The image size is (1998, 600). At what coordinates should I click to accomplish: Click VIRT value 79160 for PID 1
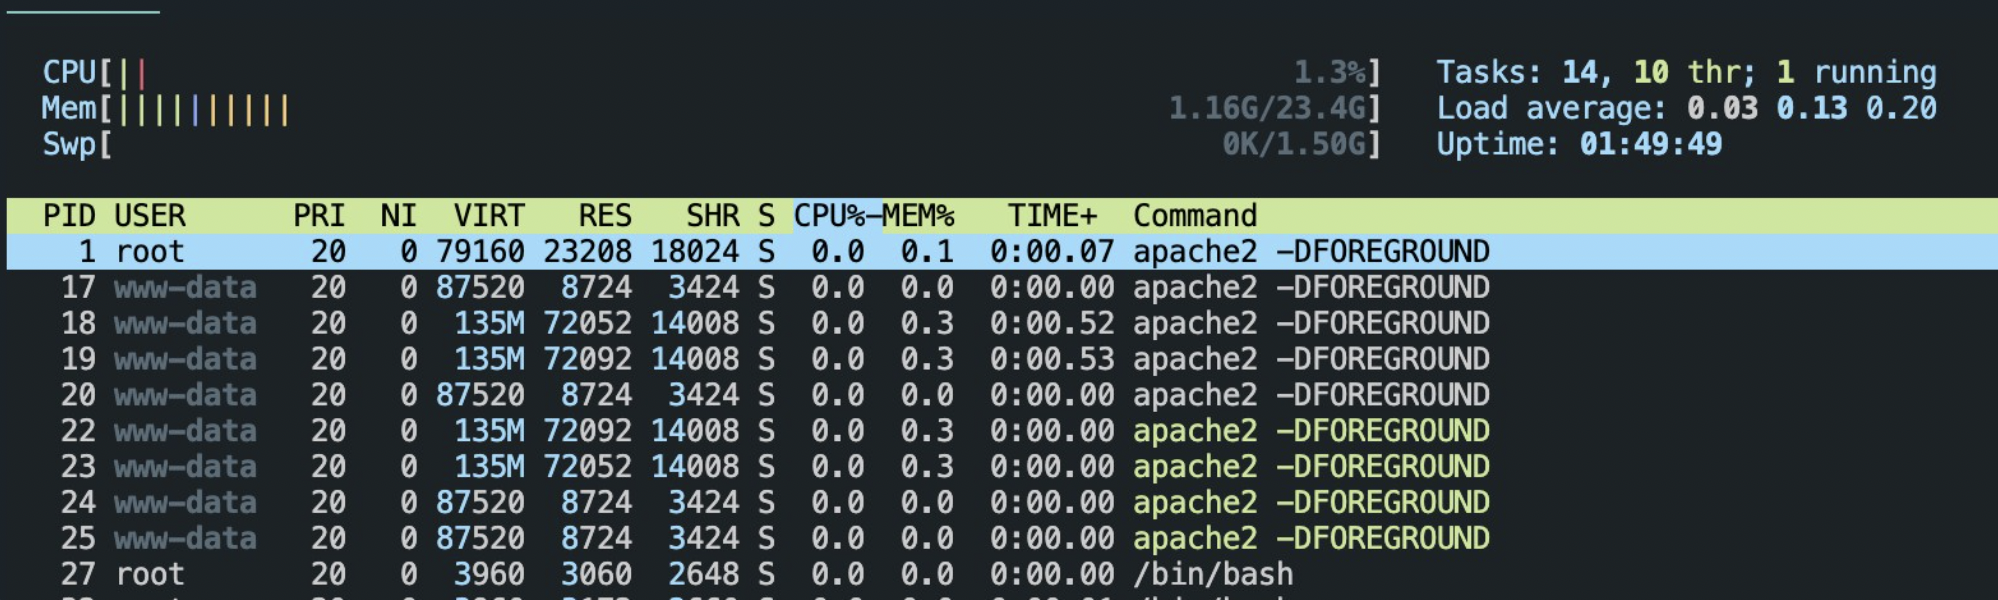480,252
